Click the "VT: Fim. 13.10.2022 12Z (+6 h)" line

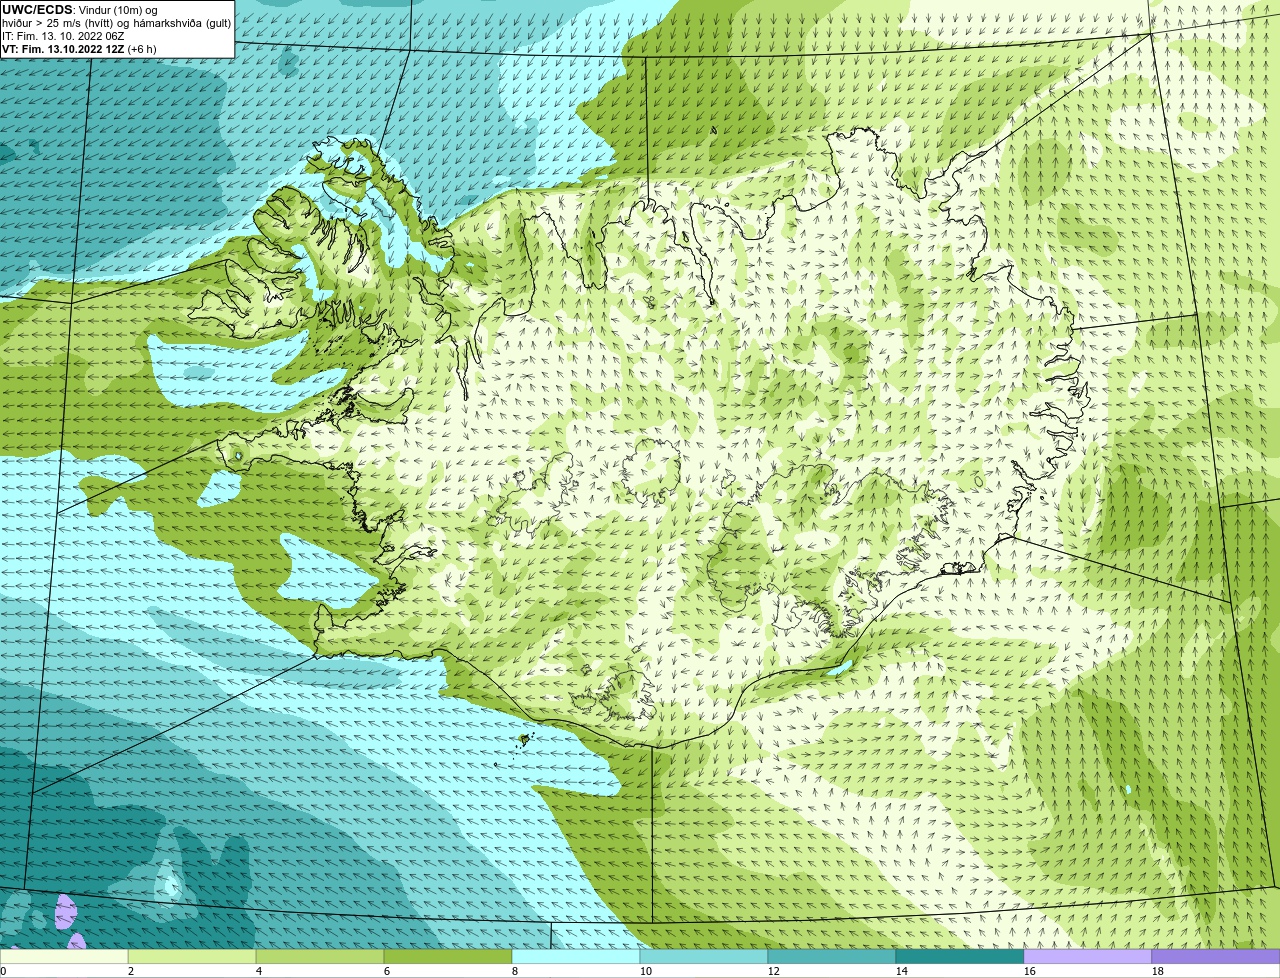(79, 48)
